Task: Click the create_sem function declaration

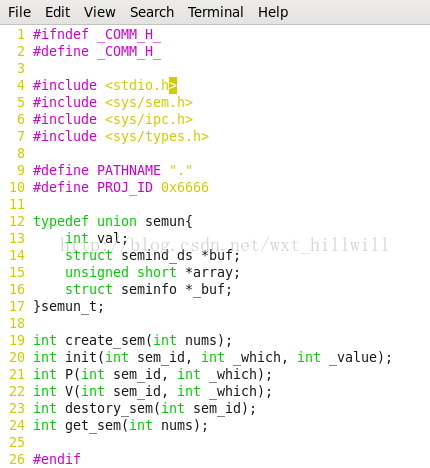Action: pyautogui.click(x=132, y=340)
